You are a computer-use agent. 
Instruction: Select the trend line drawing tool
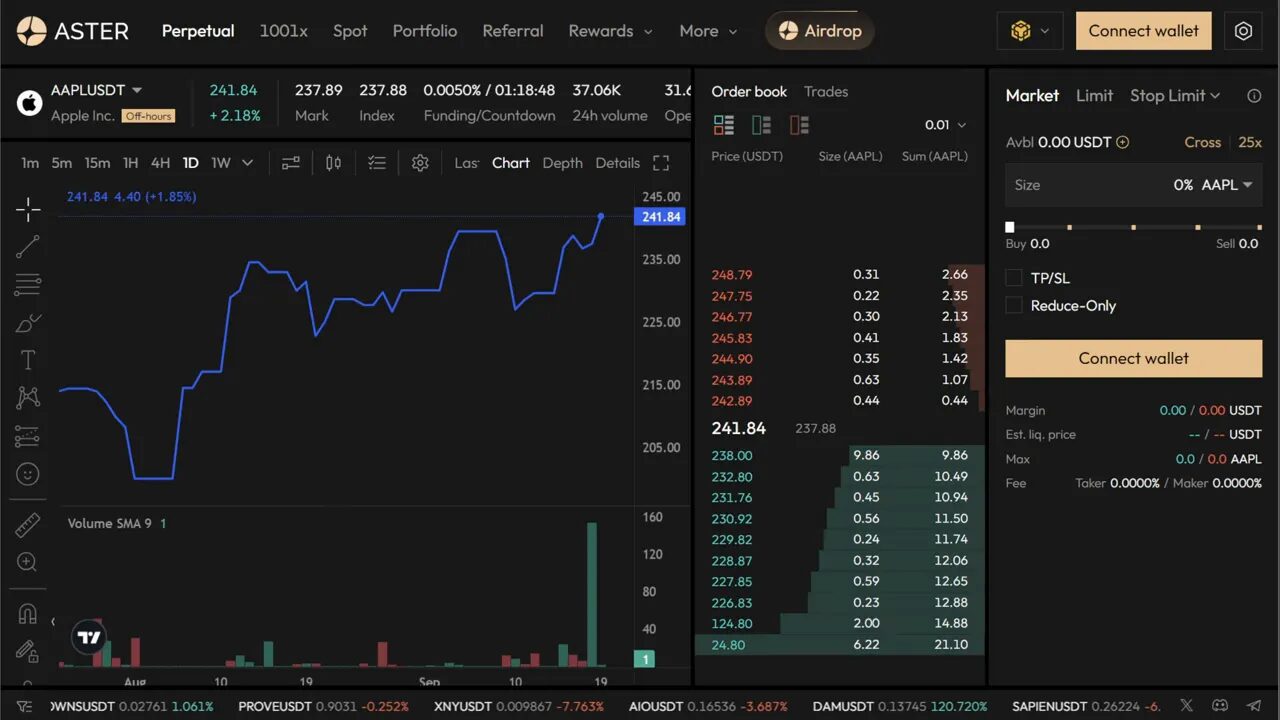27,247
